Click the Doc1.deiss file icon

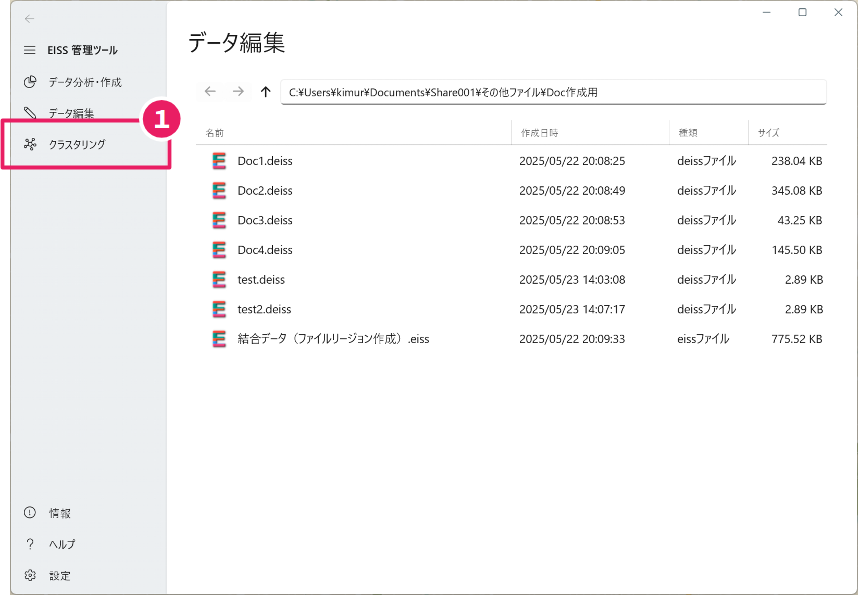[x=219, y=161]
